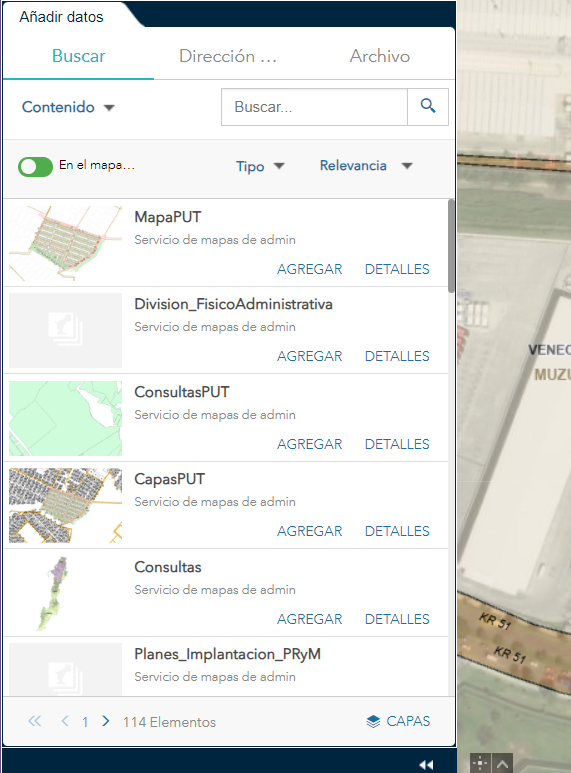Expand the bottom map up-arrow icon
The width and height of the screenshot is (571, 773).
click(502, 763)
